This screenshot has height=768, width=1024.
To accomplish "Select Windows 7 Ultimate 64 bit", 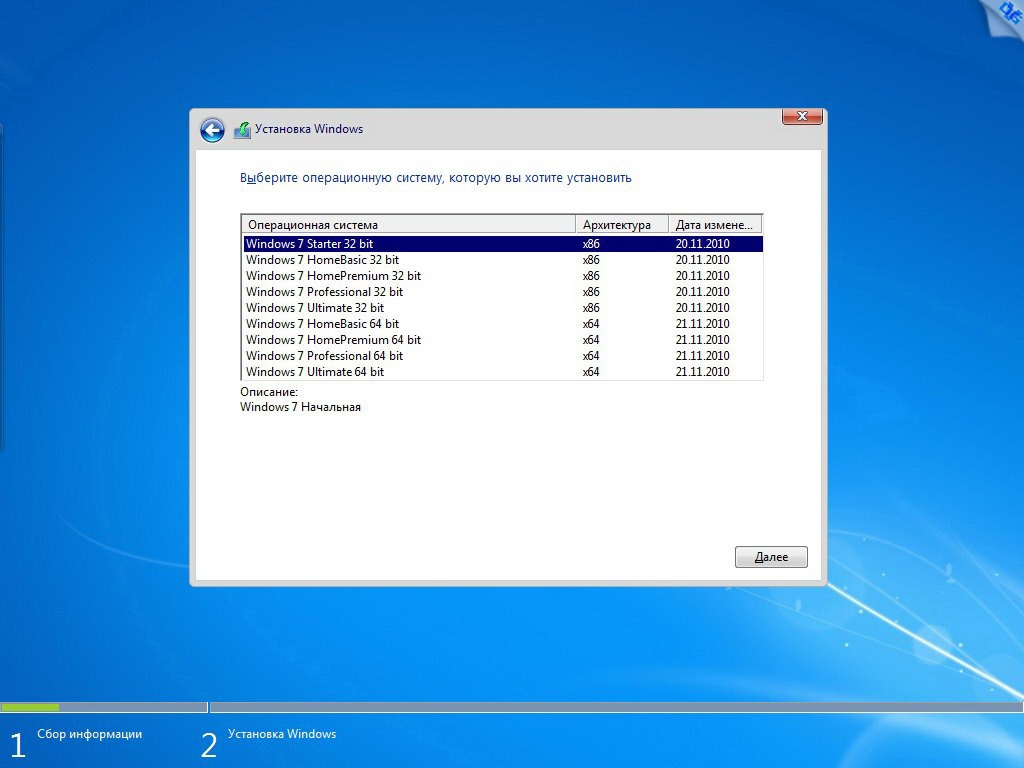I will point(503,372).
